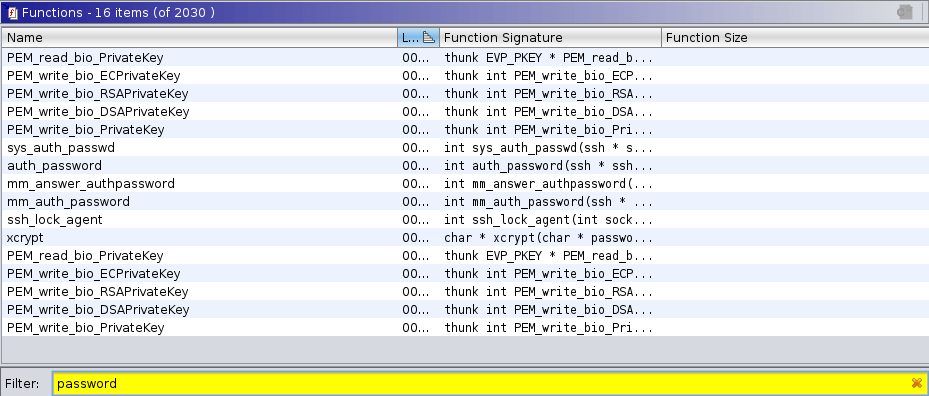Click signature 'int sys_auth_passwd(ssh * s...'
The image size is (929, 396).
[549, 148]
